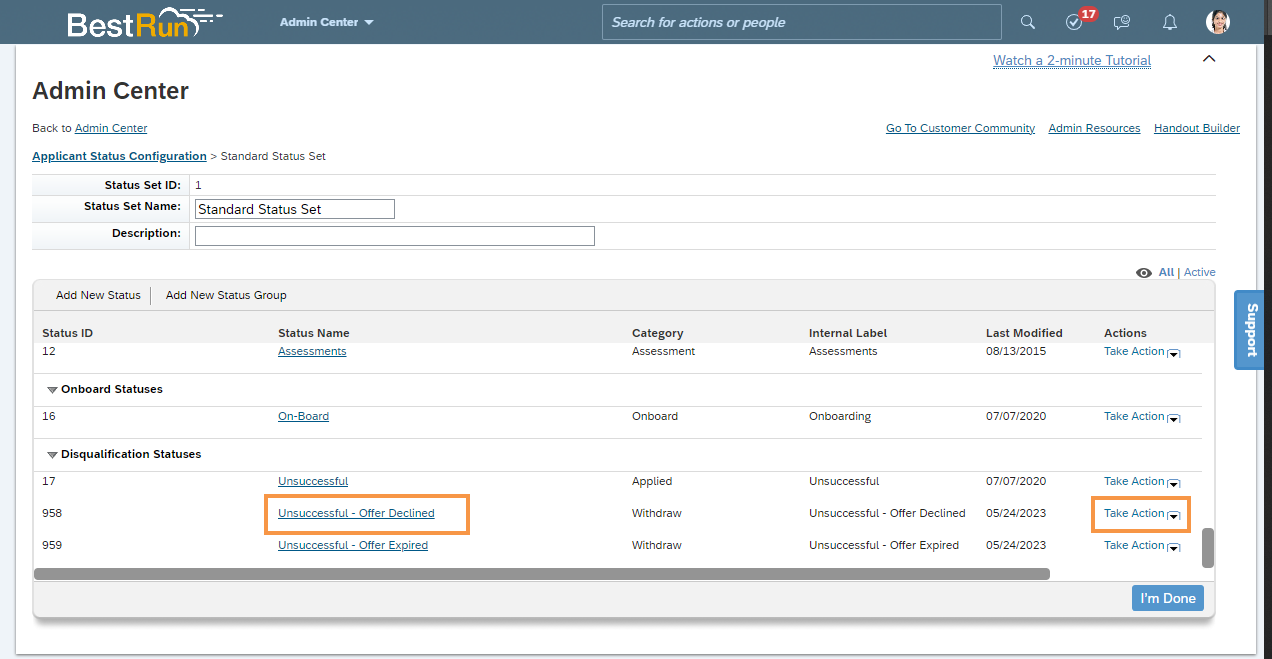The image size is (1272, 659).
Task: Open the messages chat bubble icon
Action: pyautogui.click(x=1121, y=21)
